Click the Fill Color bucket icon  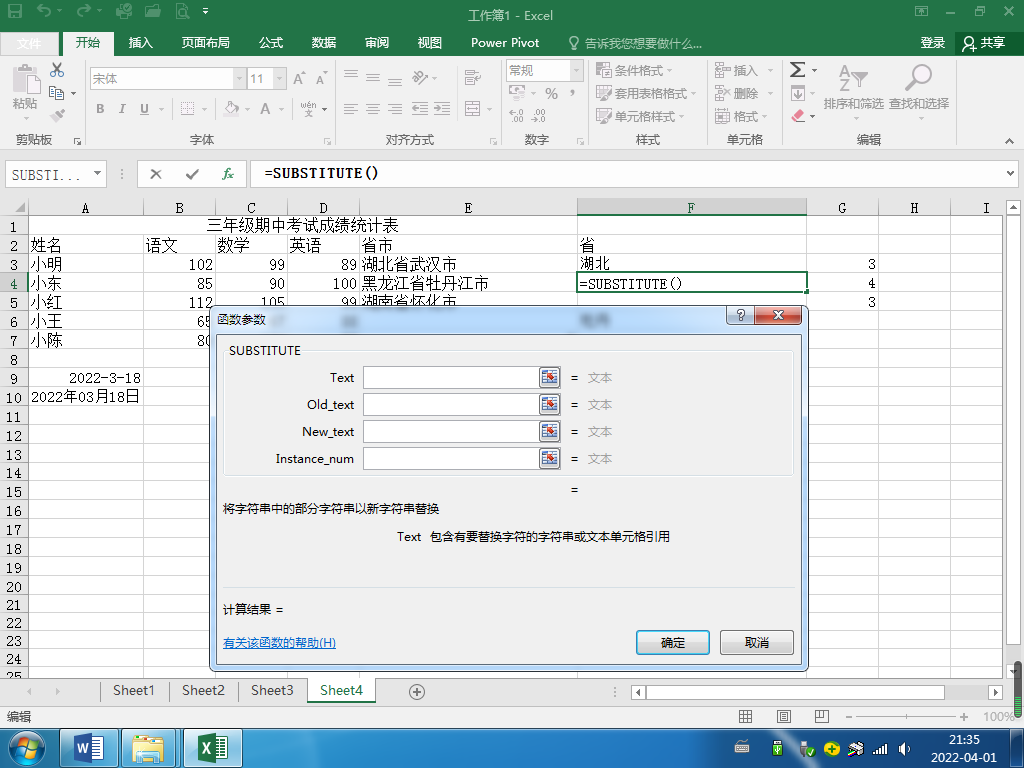[x=231, y=108]
